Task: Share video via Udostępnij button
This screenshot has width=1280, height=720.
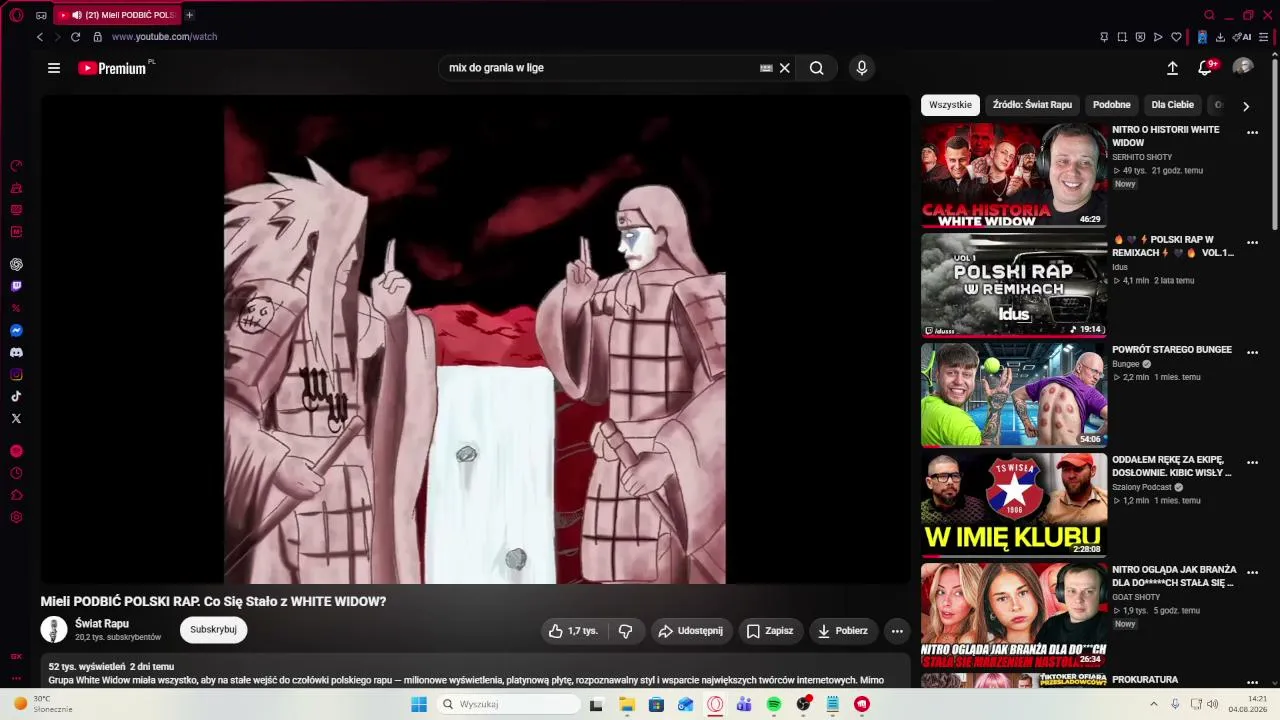Action: (690, 631)
